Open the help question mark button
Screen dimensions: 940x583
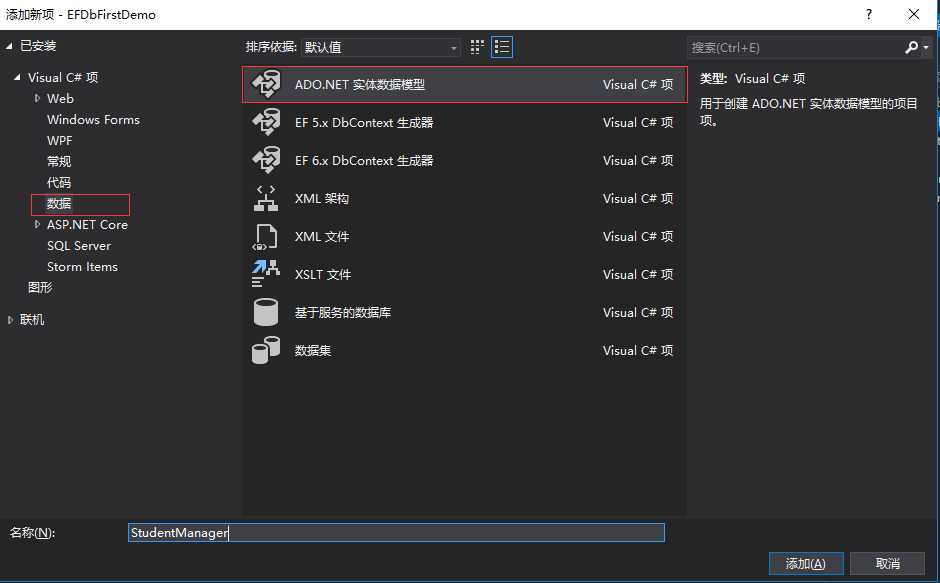869,14
